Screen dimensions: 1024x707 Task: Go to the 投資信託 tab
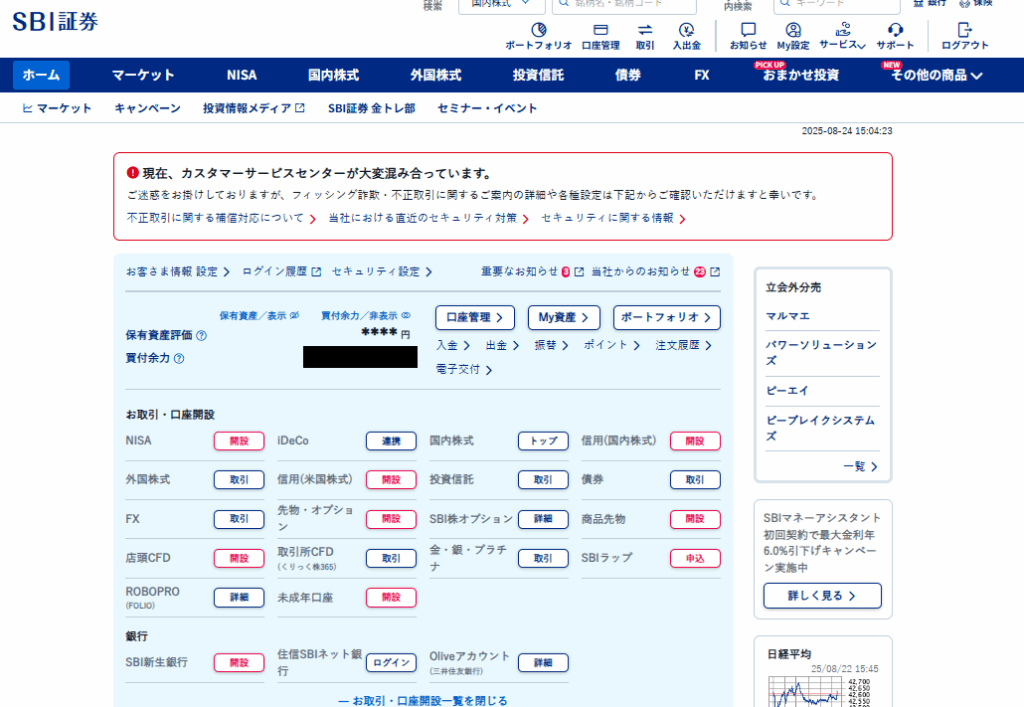click(x=538, y=75)
